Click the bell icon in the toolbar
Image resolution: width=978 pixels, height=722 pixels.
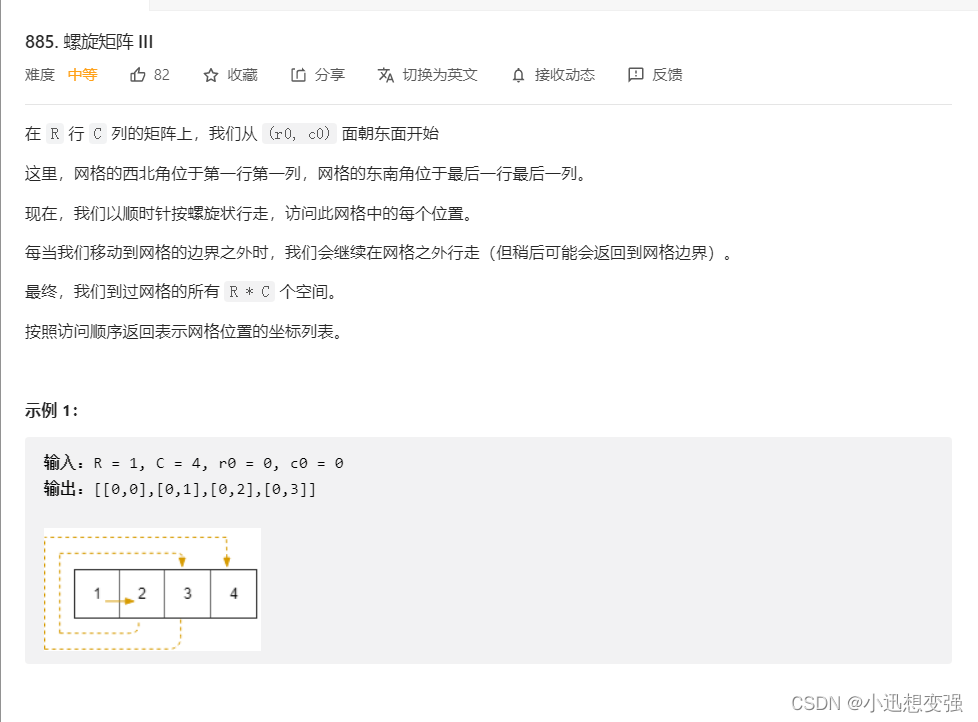[x=518, y=74]
